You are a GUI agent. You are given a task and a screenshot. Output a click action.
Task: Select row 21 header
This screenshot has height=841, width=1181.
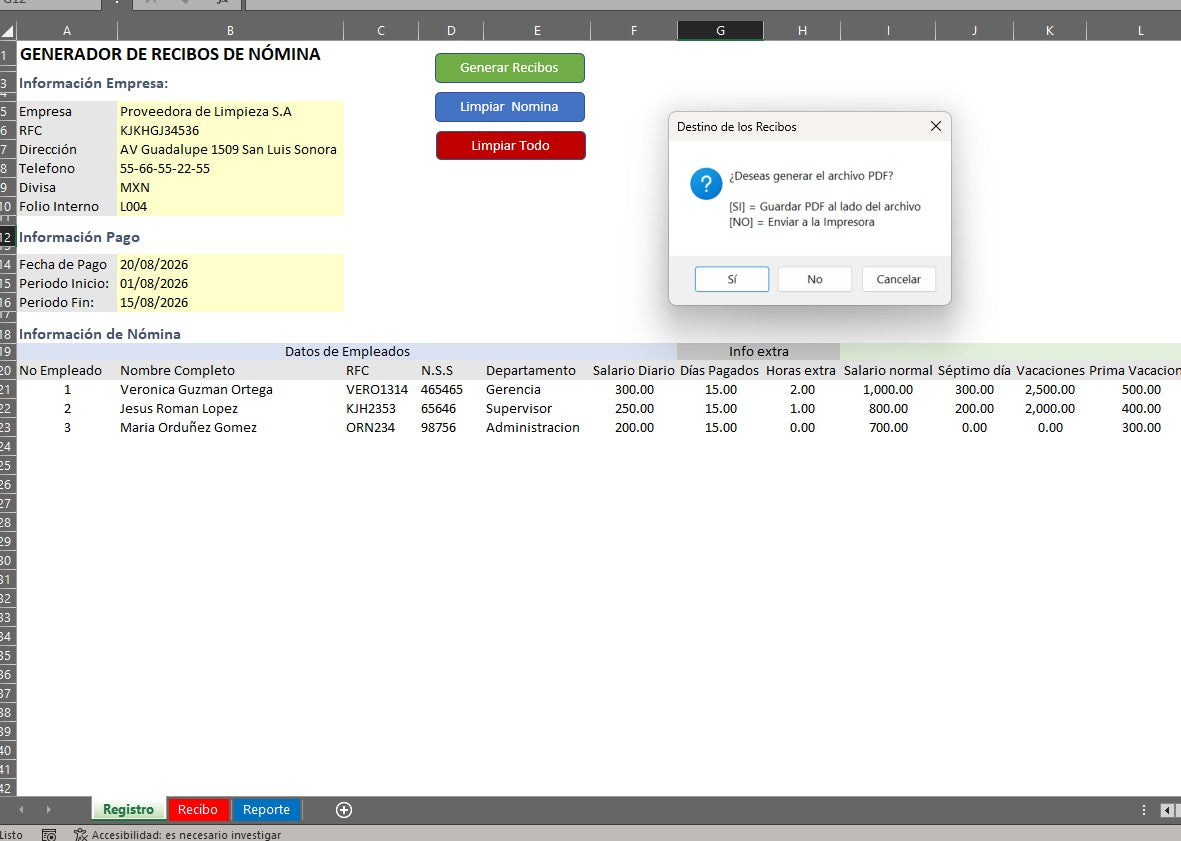(8, 389)
